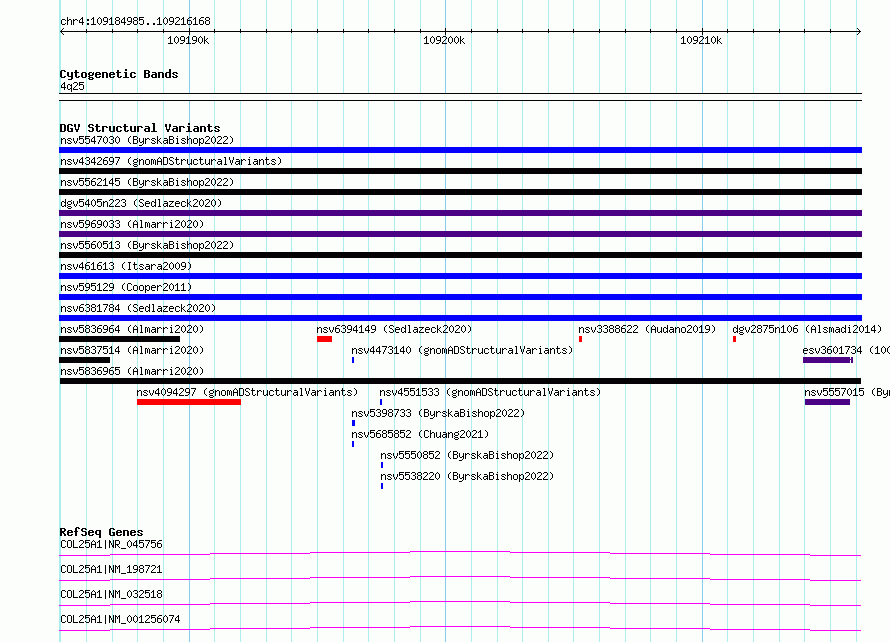
Task: Click the blue bar under nsv6381784
Action: click(460, 318)
